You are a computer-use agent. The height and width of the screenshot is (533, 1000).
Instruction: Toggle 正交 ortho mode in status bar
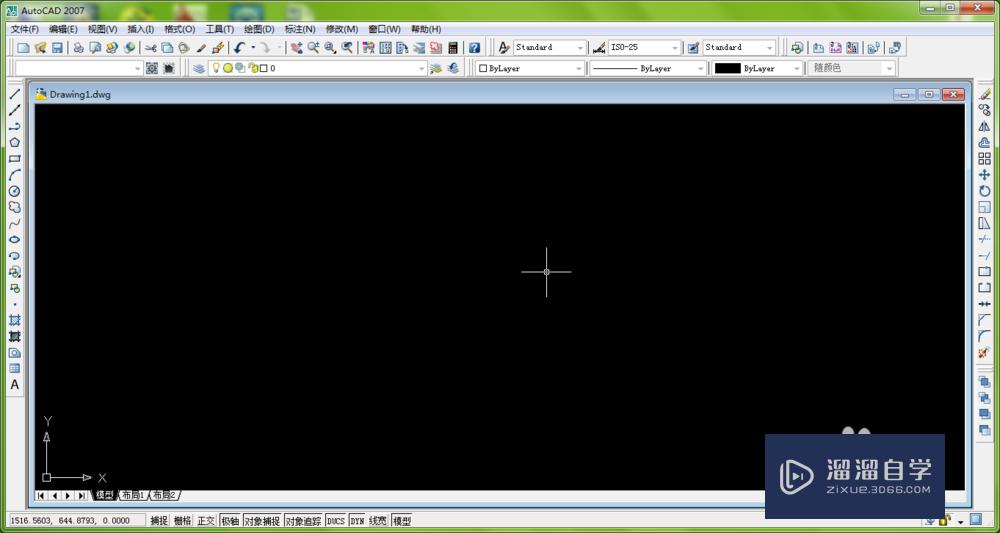pyautogui.click(x=206, y=521)
